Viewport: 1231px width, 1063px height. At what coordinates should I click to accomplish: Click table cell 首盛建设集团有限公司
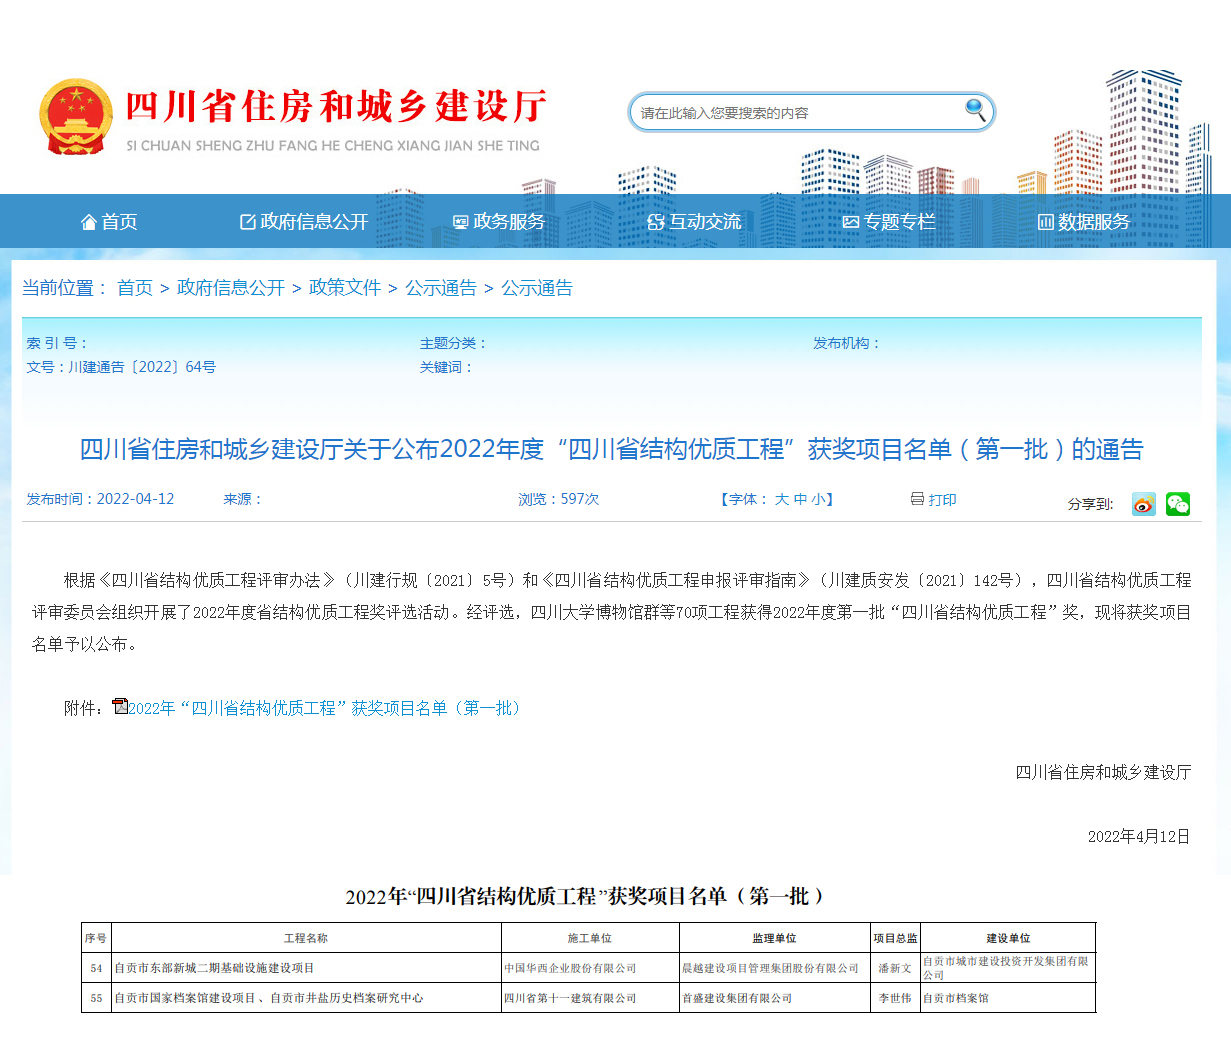(x=737, y=998)
